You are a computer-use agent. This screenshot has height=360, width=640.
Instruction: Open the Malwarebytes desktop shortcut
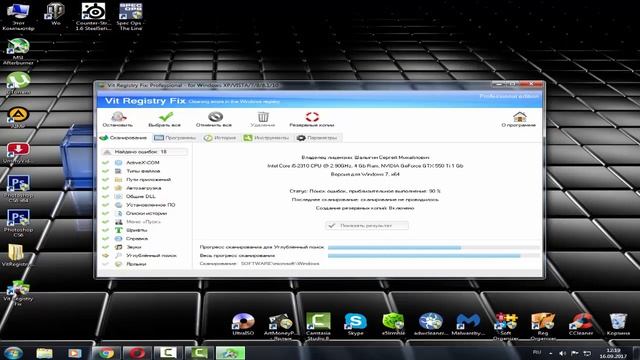[468, 324]
